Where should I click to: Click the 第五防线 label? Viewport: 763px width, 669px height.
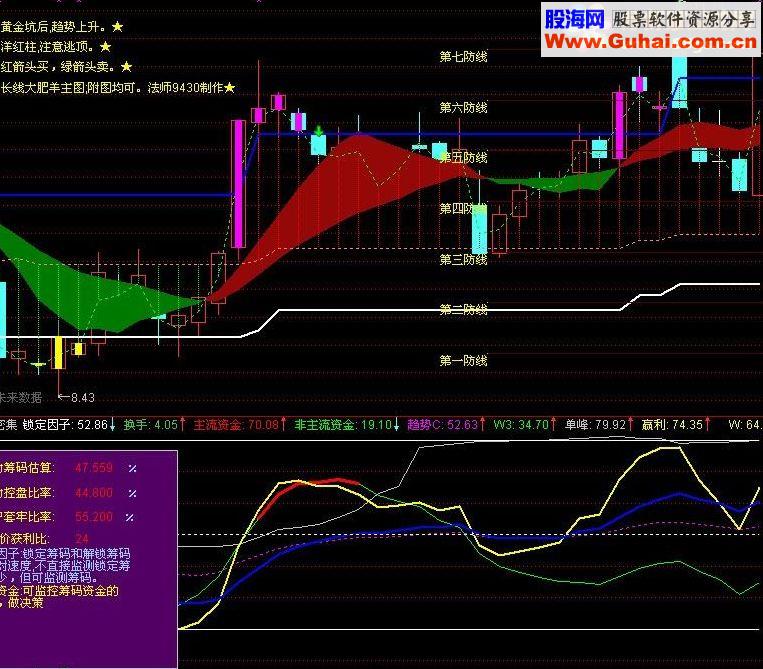pyautogui.click(x=463, y=158)
